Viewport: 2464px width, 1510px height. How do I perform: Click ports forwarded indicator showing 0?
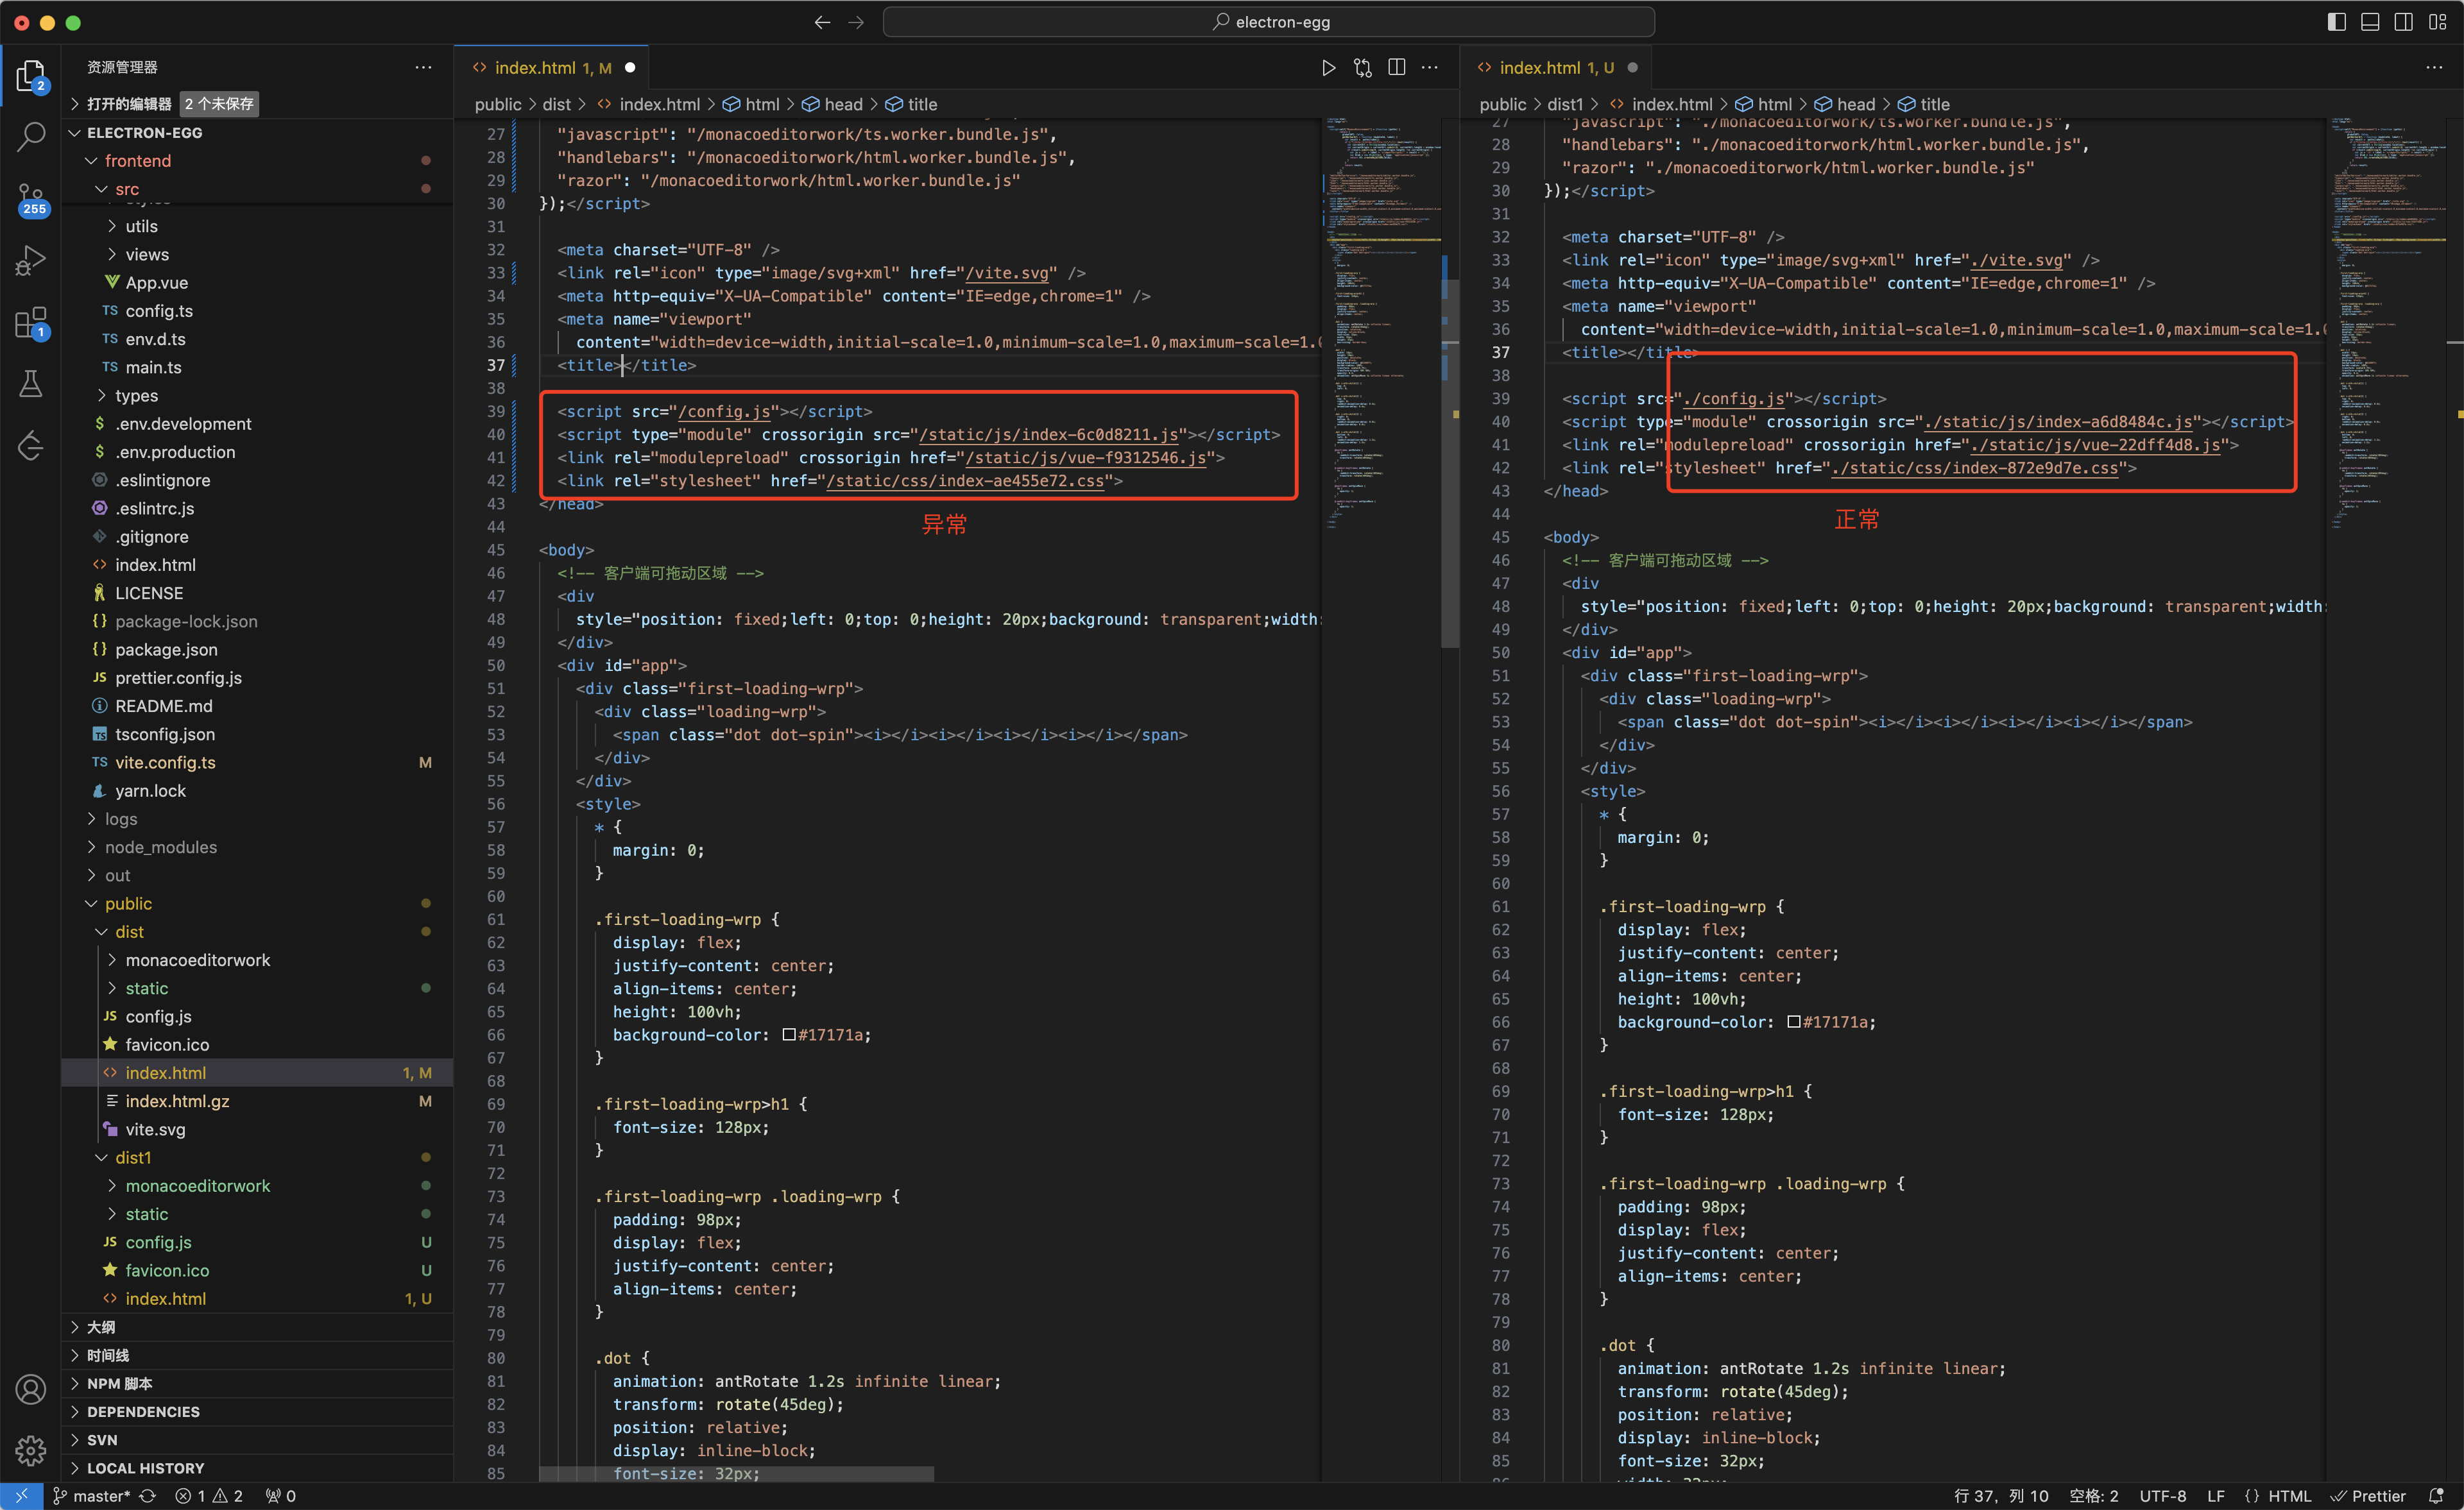point(281,1496)
